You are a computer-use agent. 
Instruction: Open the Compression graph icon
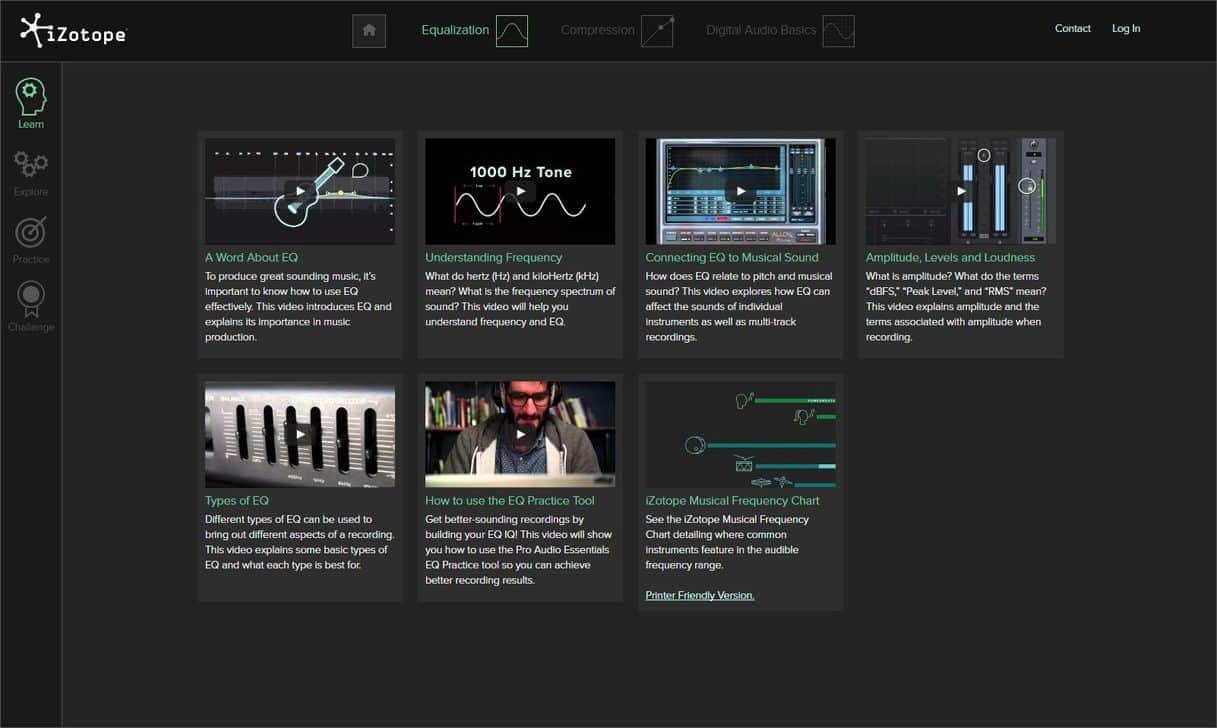[x=657, y=31]
